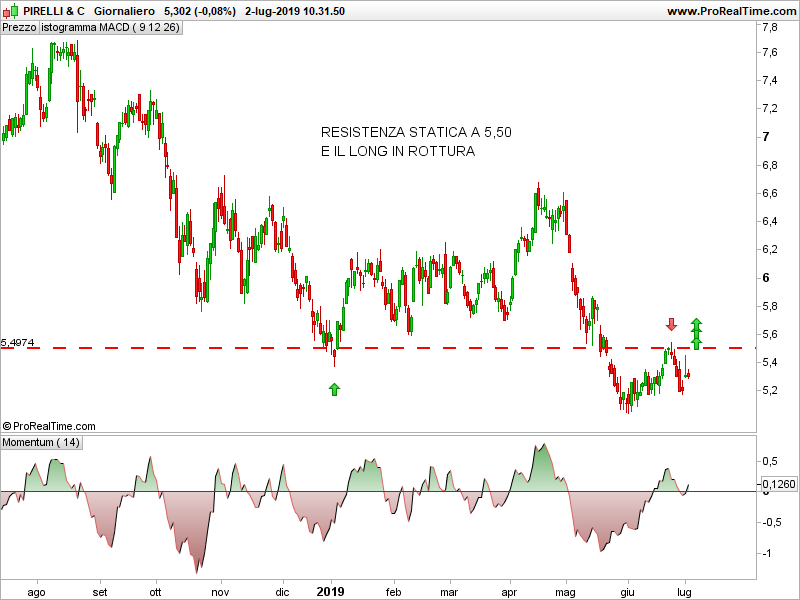Click the 0,1260 momentum value tag

(778, 485)
